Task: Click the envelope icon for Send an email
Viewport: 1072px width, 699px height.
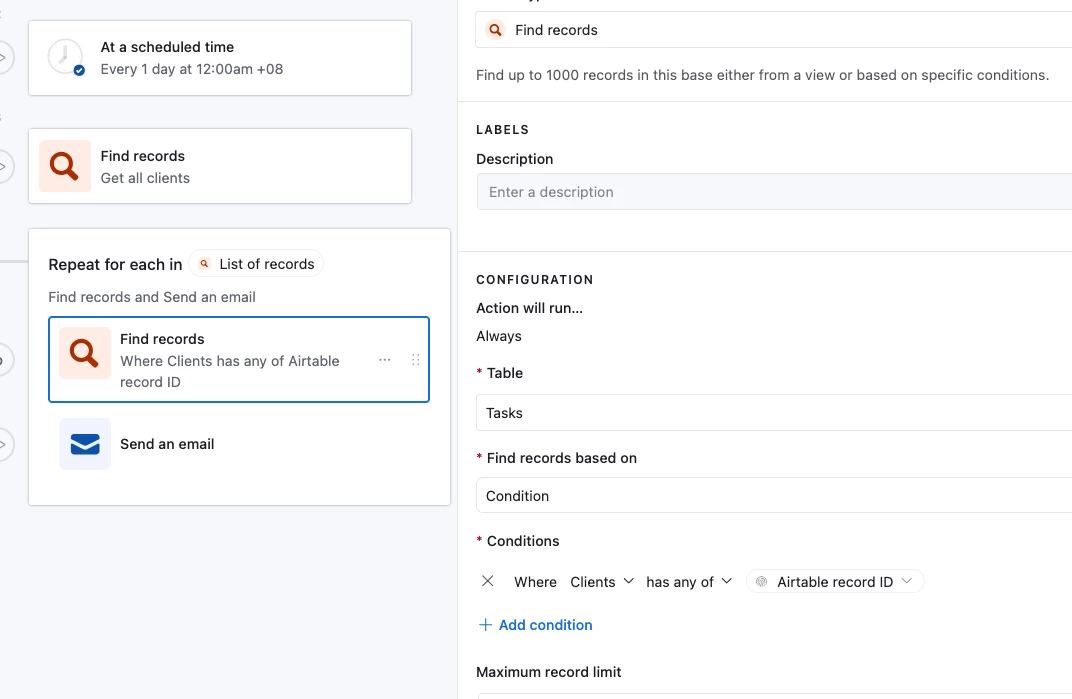Action: click(85, 444)
